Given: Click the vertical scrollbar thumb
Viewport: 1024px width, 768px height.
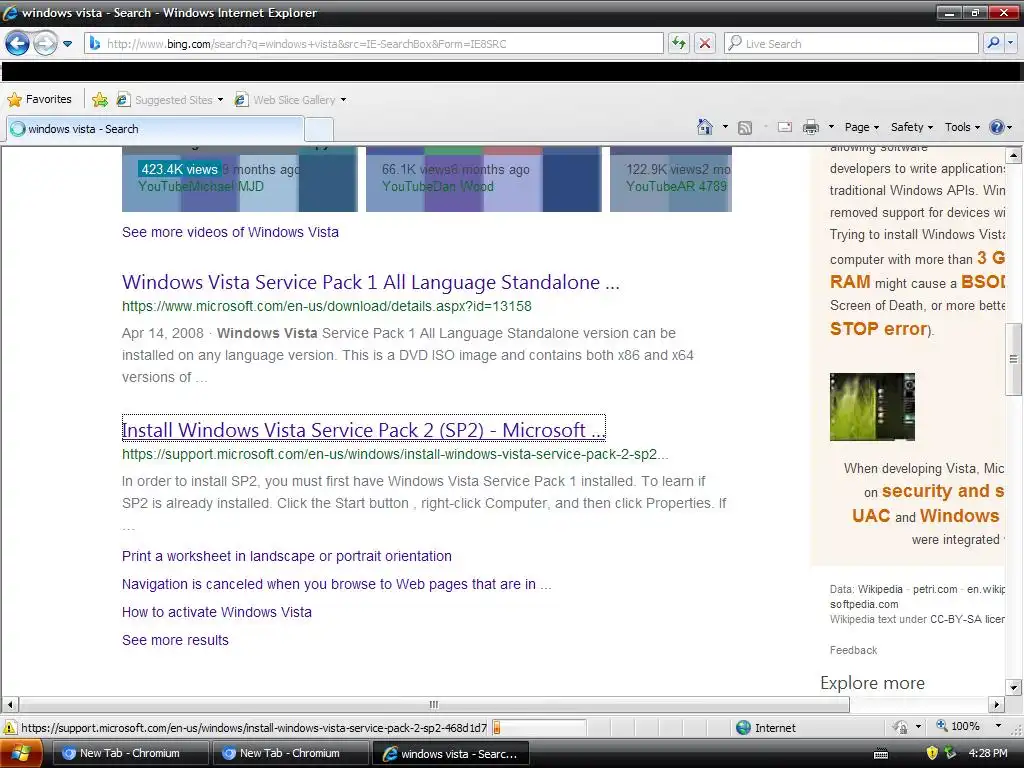Looking at the screenshot, I should pos(1013,359).
